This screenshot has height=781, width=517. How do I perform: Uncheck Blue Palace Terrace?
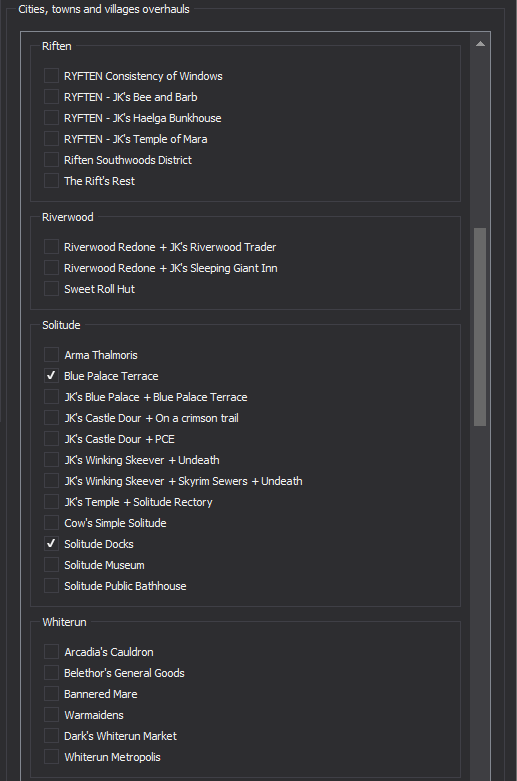(51, 376)
